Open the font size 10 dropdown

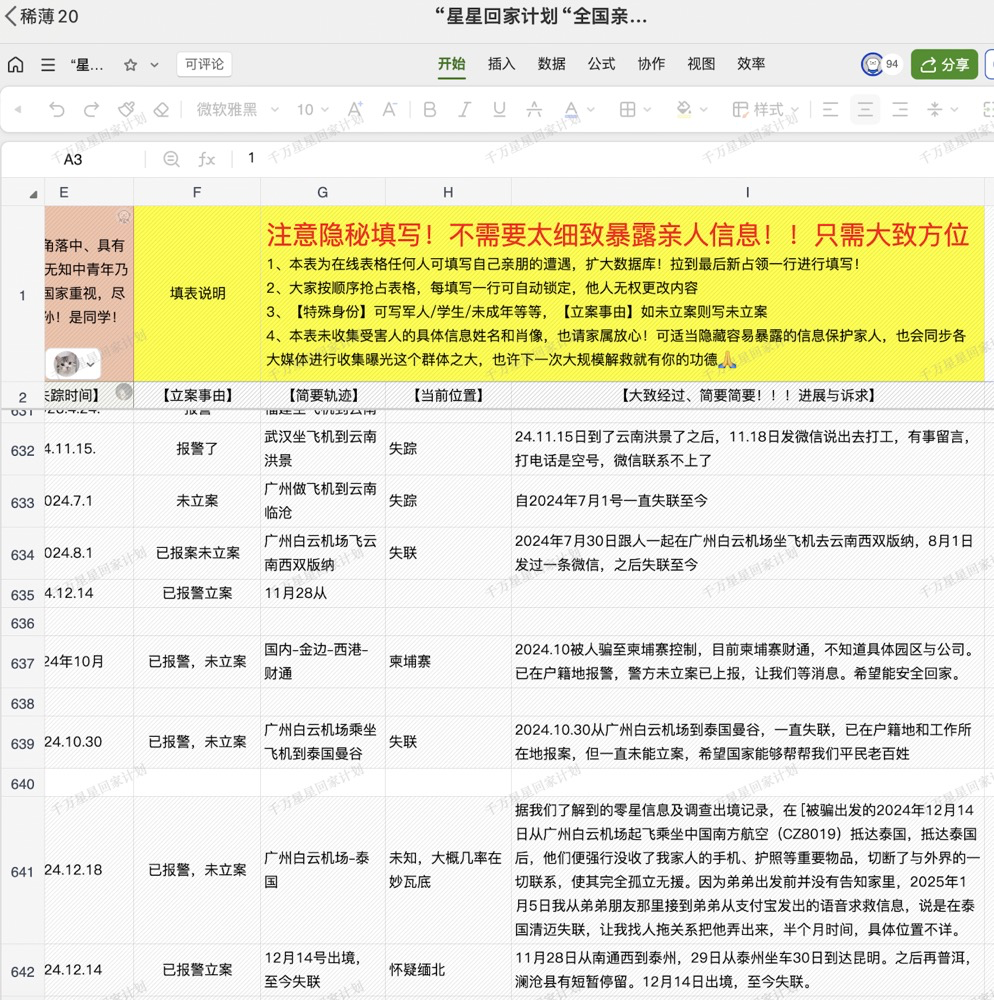312,110
